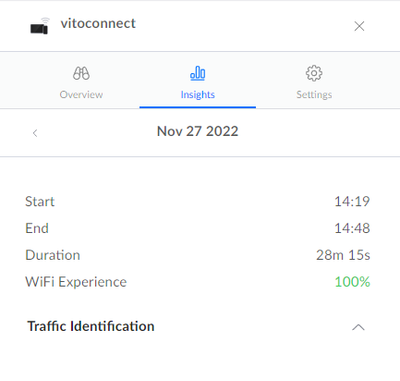Go to previous day with left chevron
Viewport: 400px width, 381px height.
coord(35,133)
